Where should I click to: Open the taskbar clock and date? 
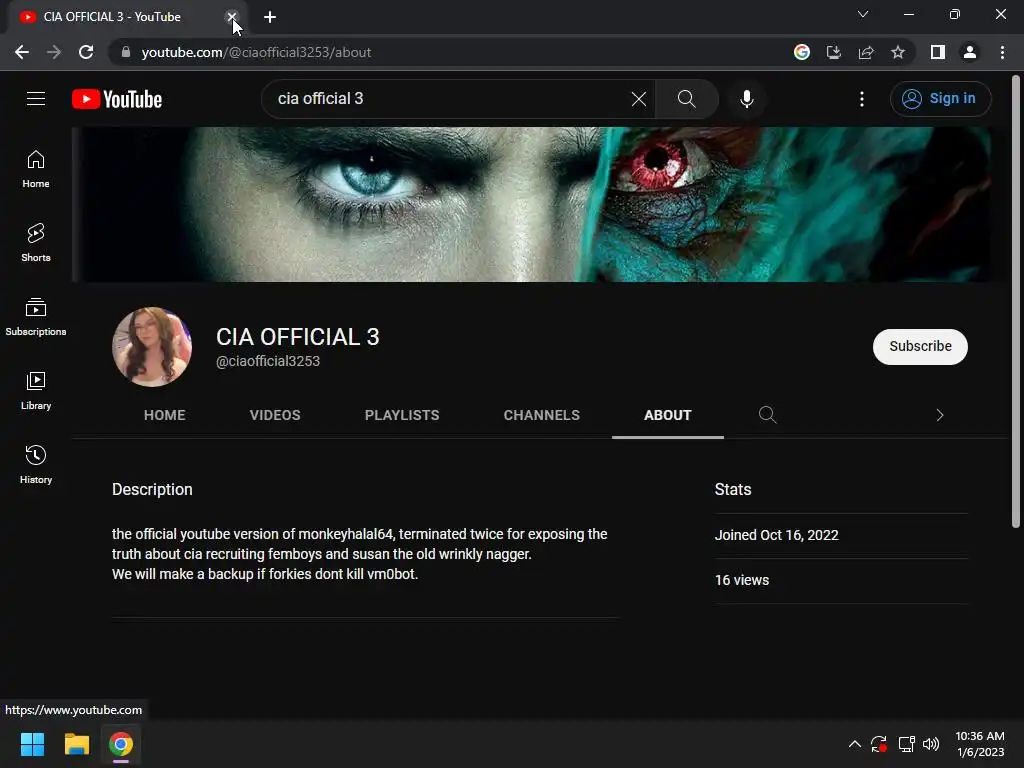(x=980, y=744)
